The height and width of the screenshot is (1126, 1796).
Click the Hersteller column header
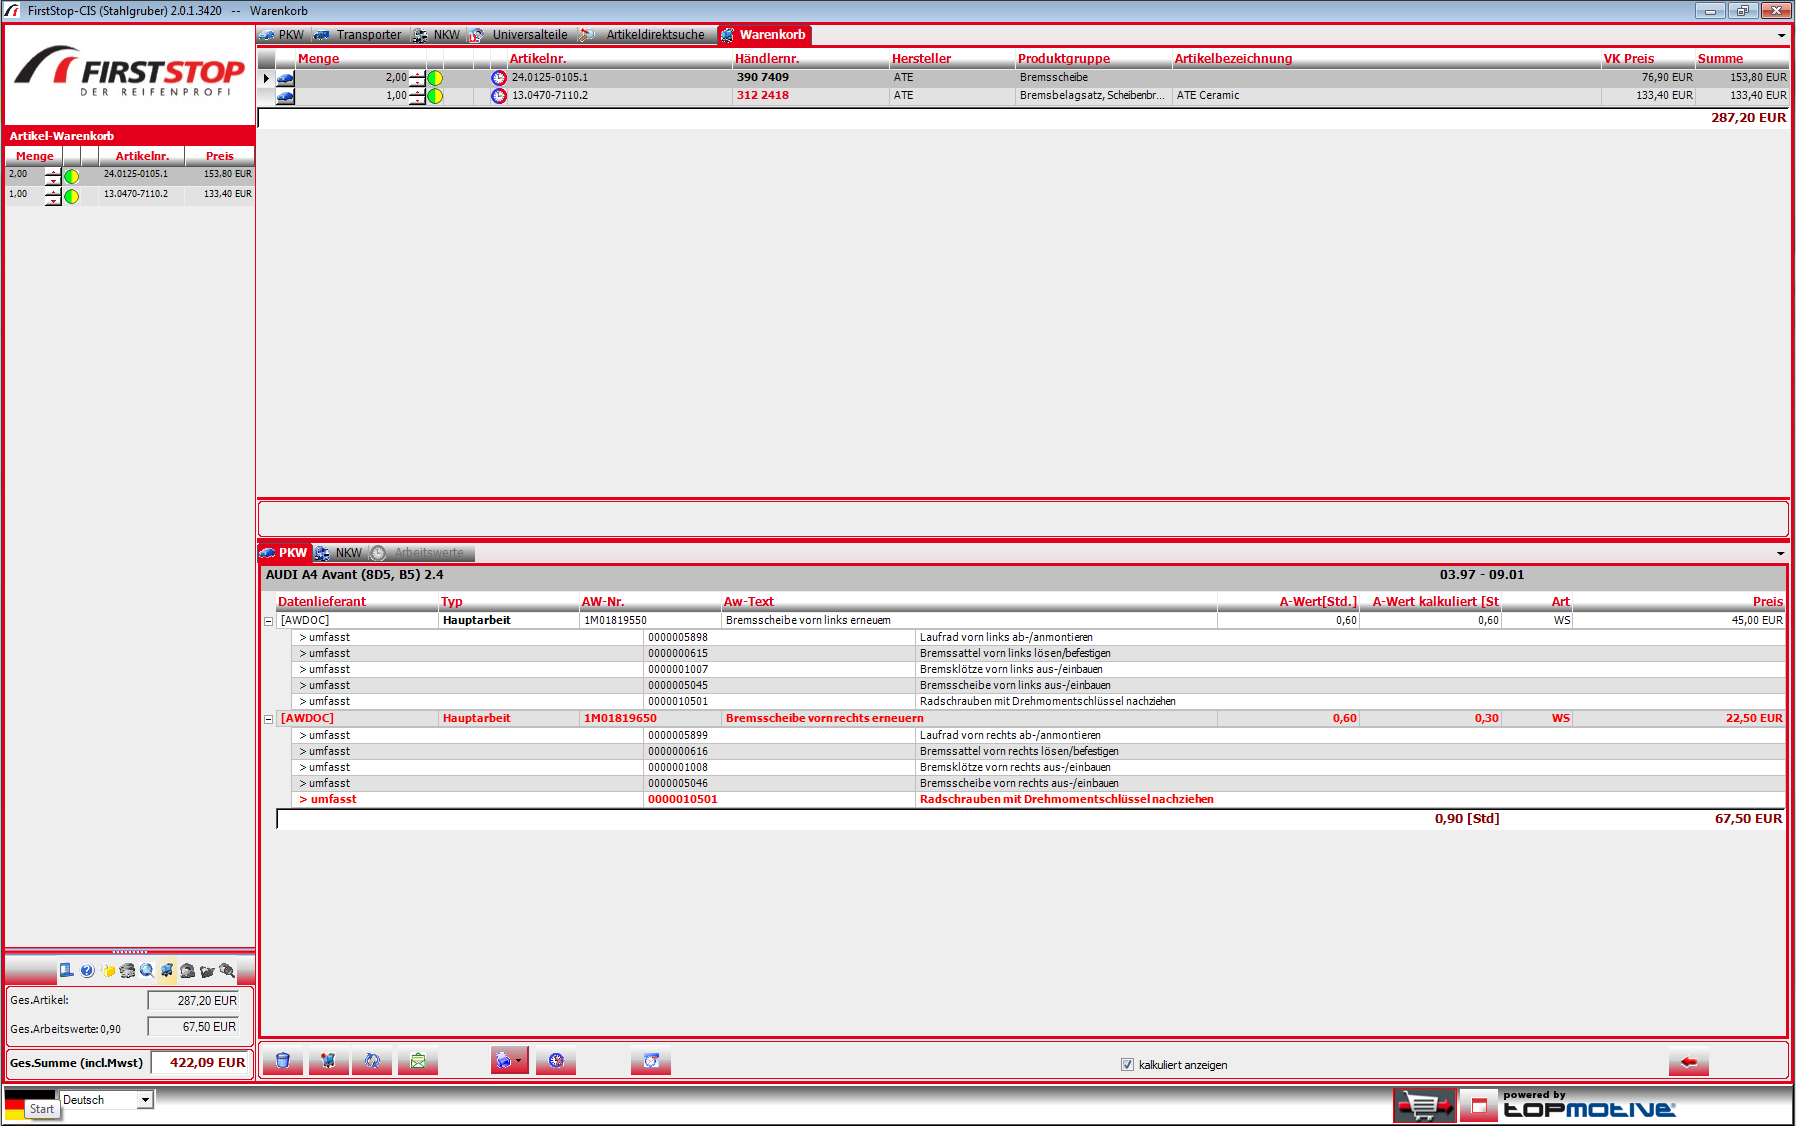(x=952, y=59)
